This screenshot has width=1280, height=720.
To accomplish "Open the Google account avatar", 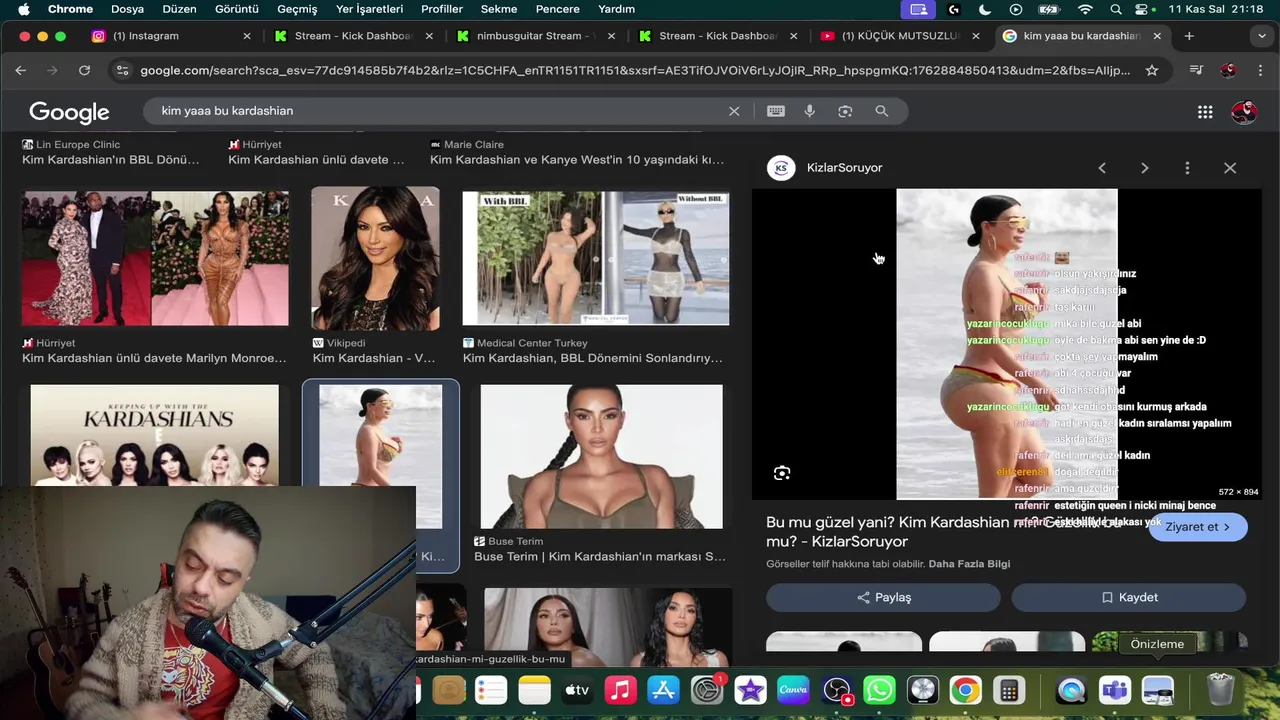I will pyautogui.click(x=1244, y=112).
